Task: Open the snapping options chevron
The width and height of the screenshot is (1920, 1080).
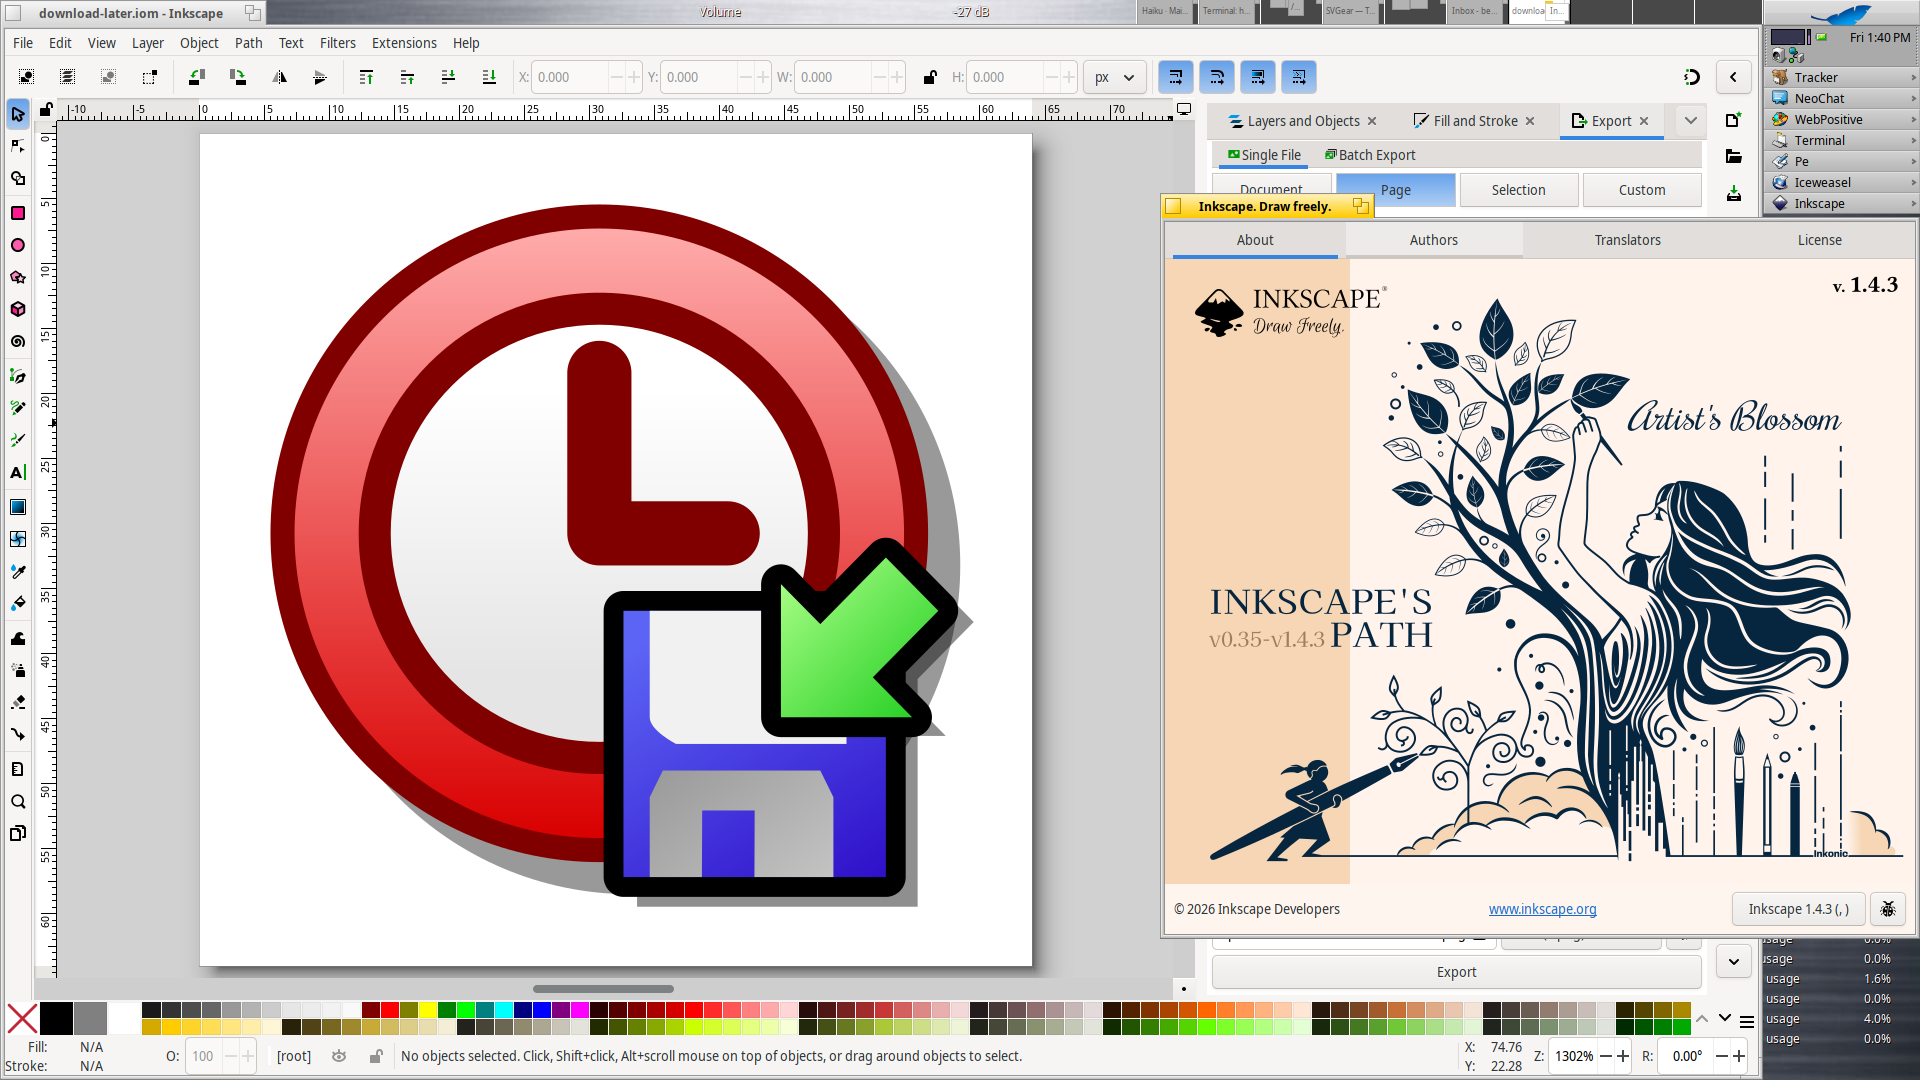Action: pyautogui.click(x=1733, y=77)
